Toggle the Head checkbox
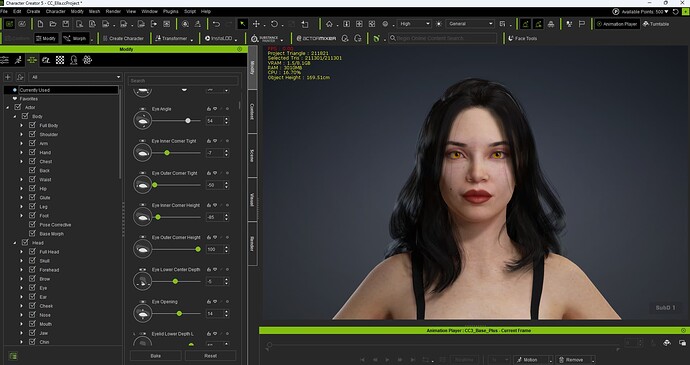The height and width of the screenshot is (365, 690). [25, 243]
